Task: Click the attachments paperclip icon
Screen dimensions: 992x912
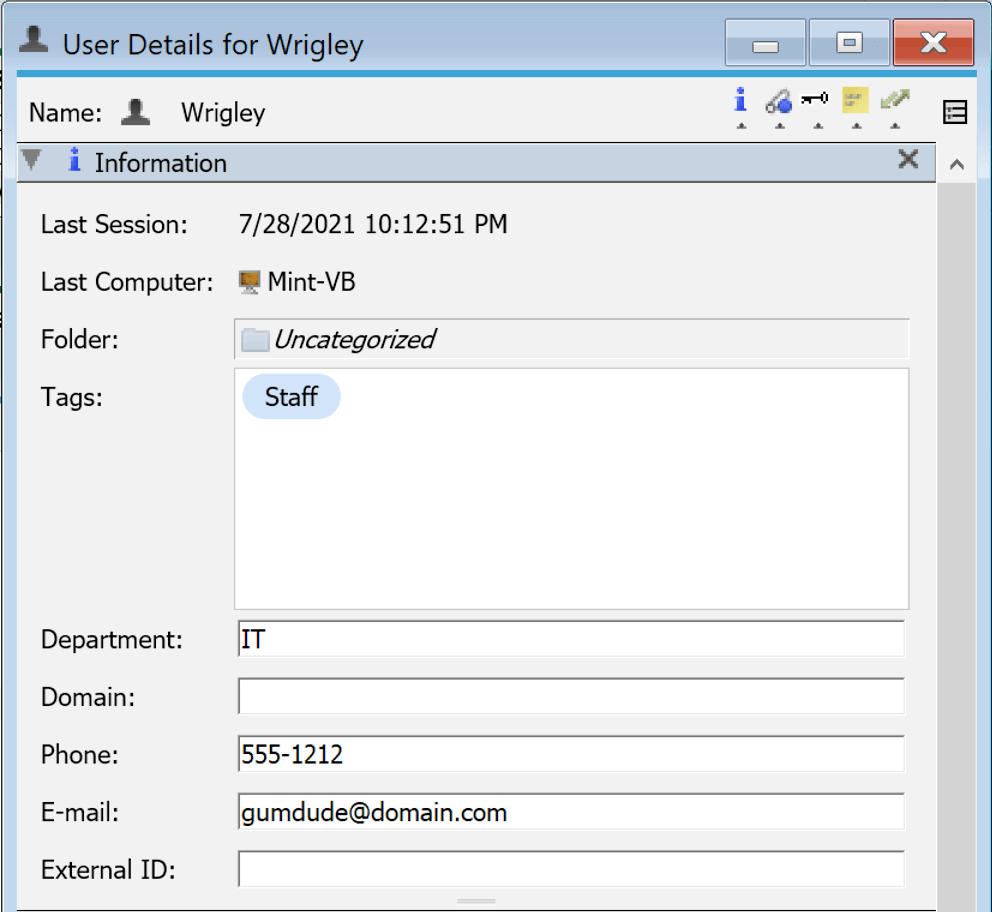Action: (779, 102)
